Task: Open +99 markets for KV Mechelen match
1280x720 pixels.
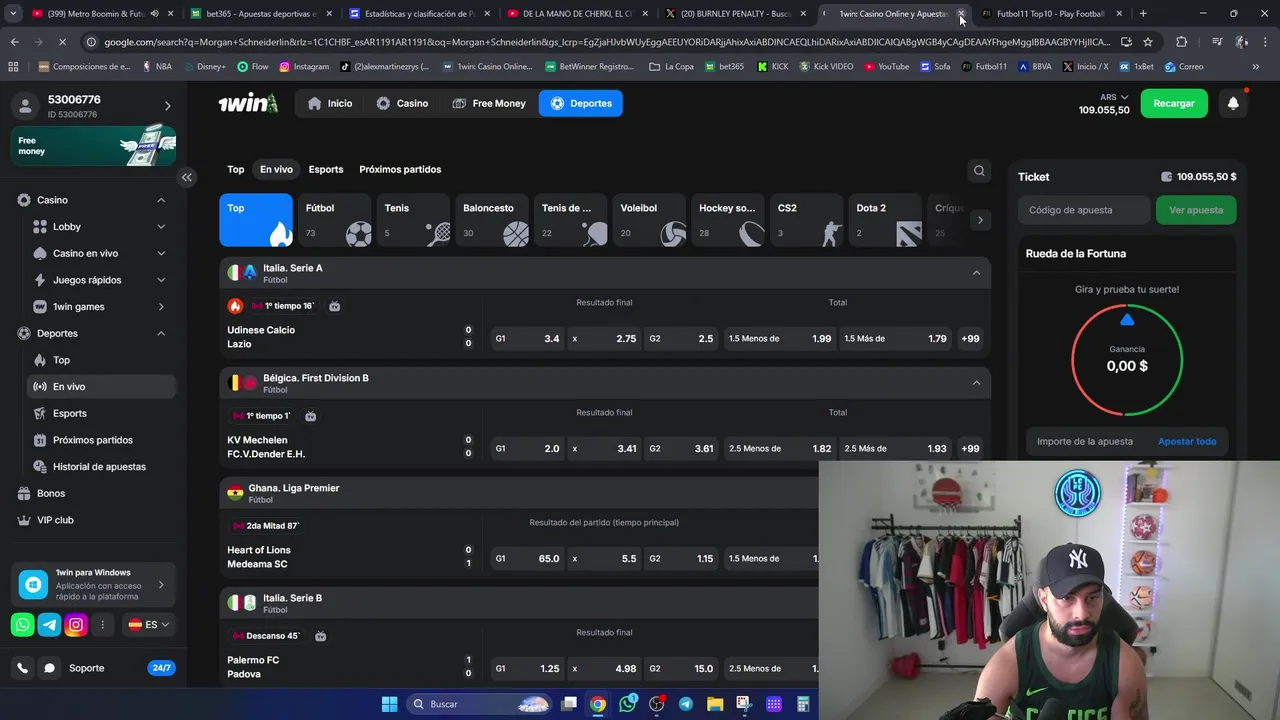Action: [970, 449]
